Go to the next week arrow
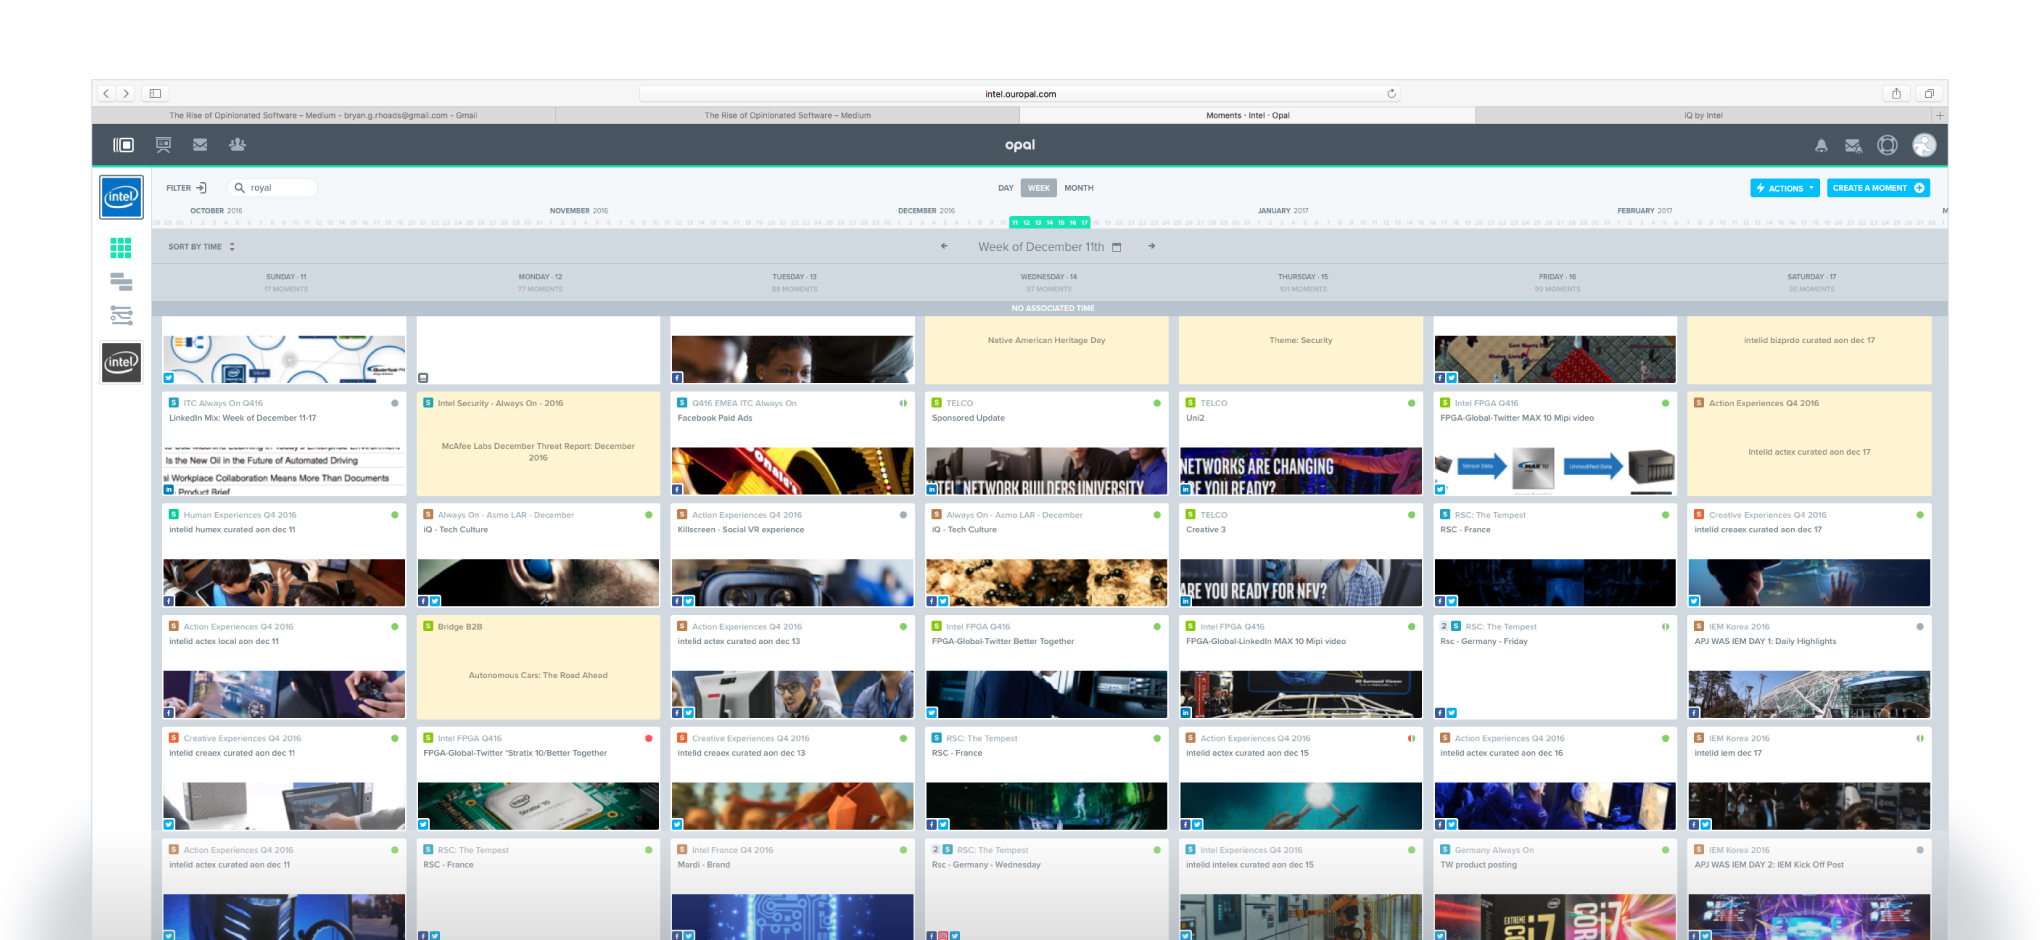This screenshot has width=2040, height=940. [x=1151, y=246]
